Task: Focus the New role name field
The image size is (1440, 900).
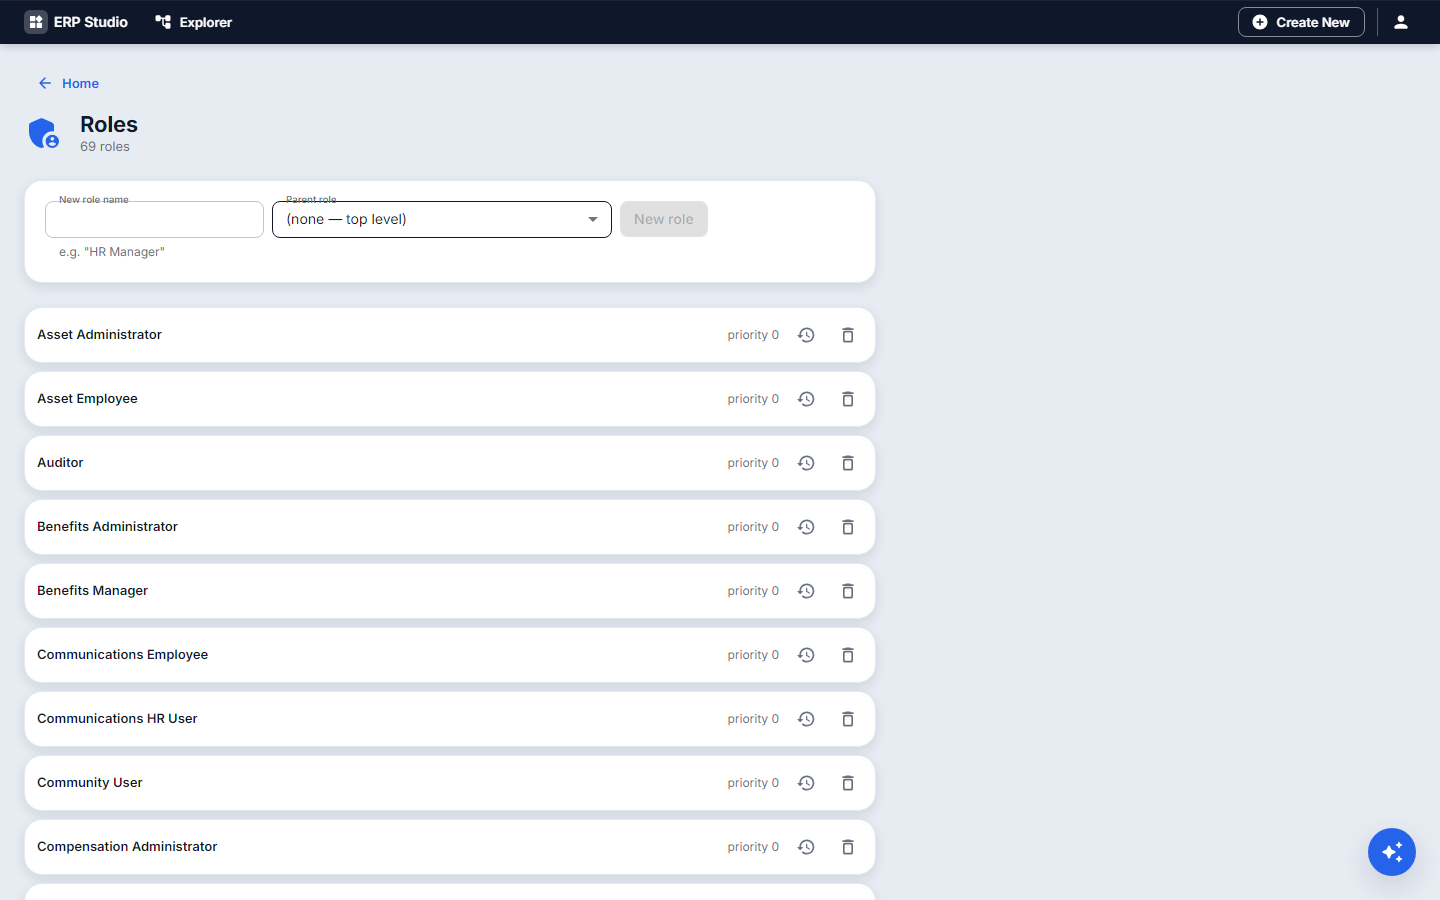Action: (x=154, y=220)
